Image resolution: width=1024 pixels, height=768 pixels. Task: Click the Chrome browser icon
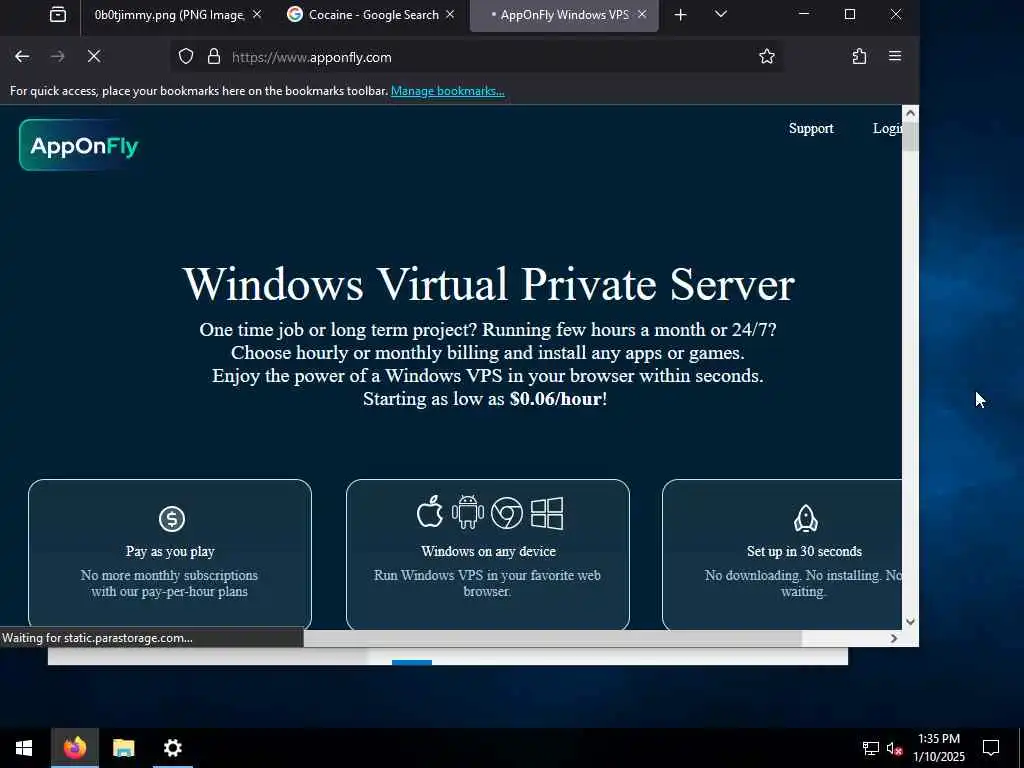507,513
